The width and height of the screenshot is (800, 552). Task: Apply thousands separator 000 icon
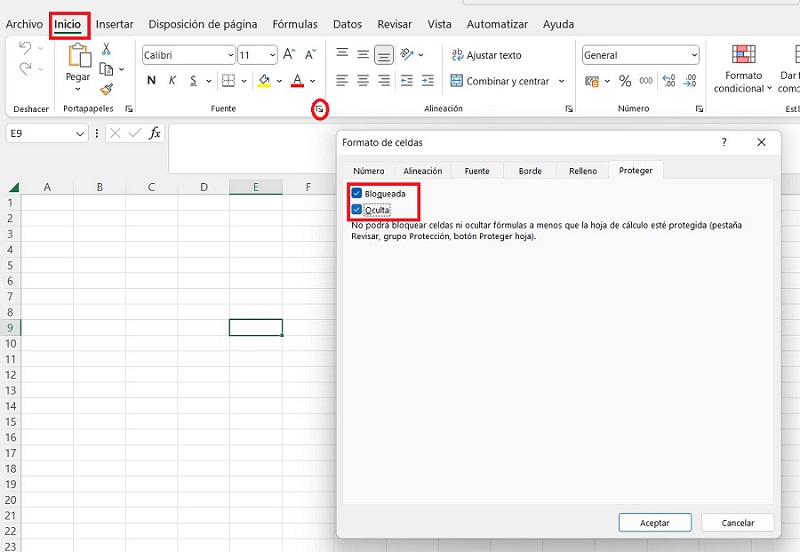tap(646, 81)
